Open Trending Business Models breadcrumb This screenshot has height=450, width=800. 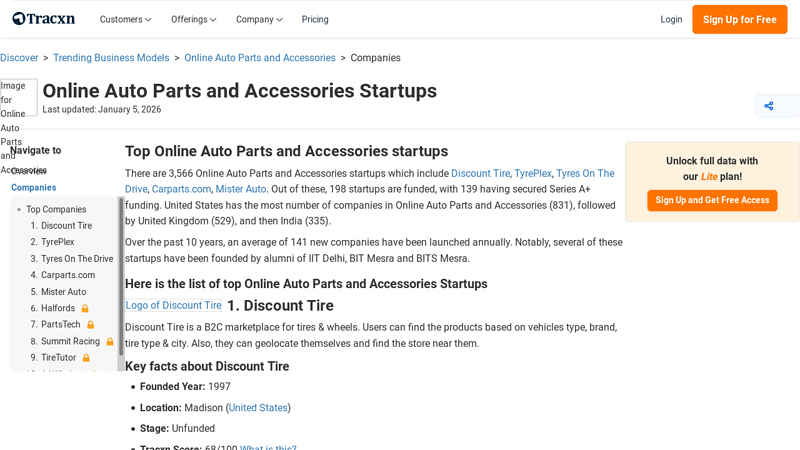[111, 58]
